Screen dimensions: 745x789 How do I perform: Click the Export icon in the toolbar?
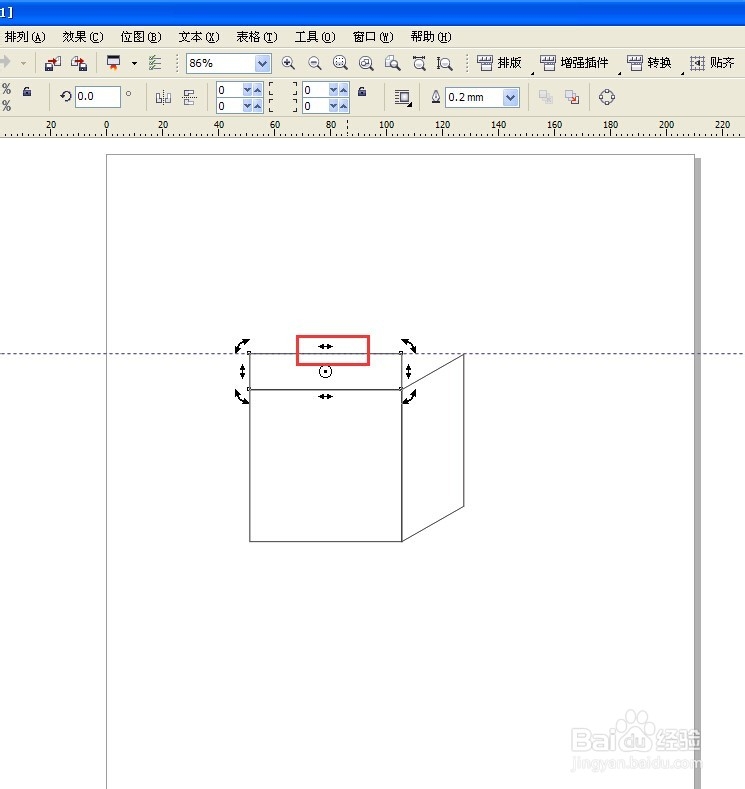tap(78, 63)
